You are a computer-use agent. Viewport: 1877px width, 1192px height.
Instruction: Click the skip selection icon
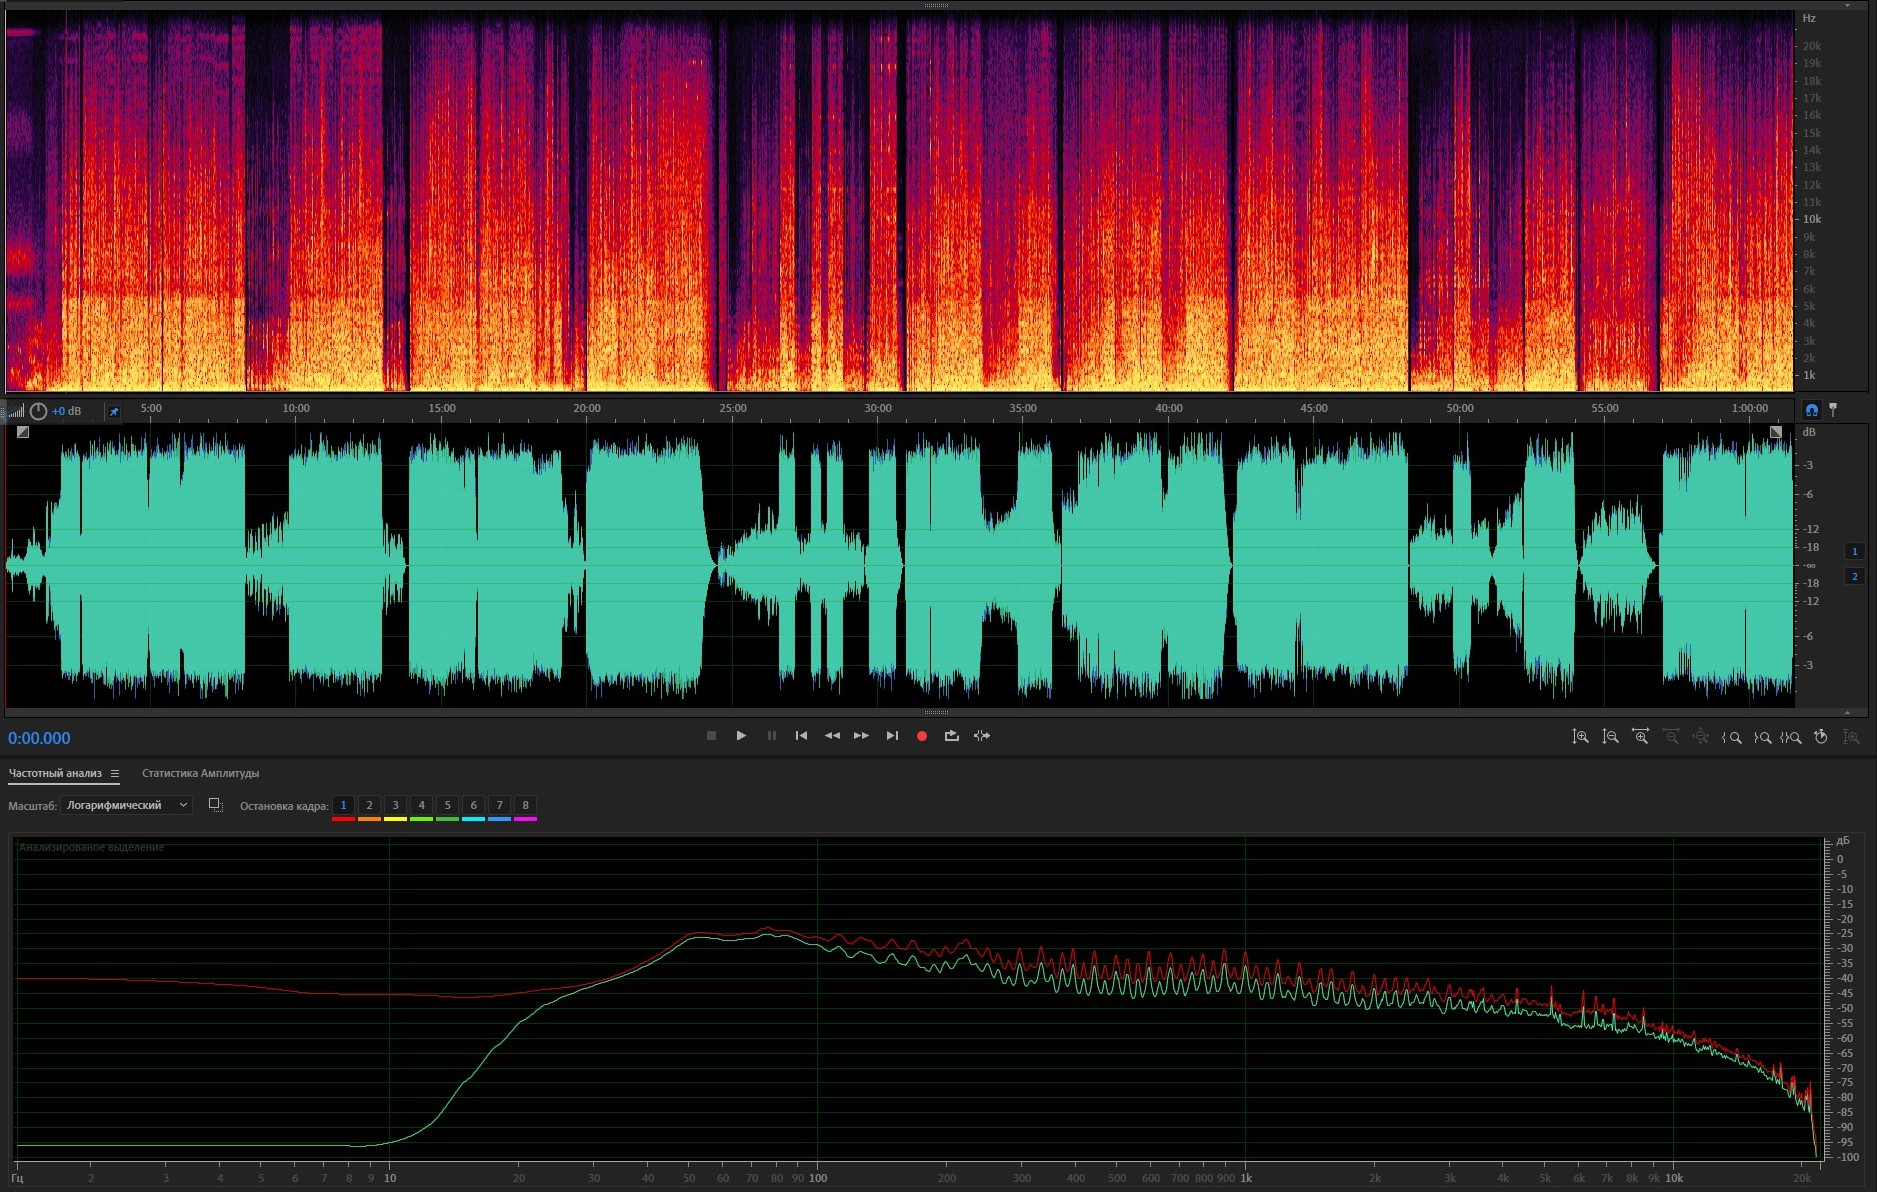[982, 736]
